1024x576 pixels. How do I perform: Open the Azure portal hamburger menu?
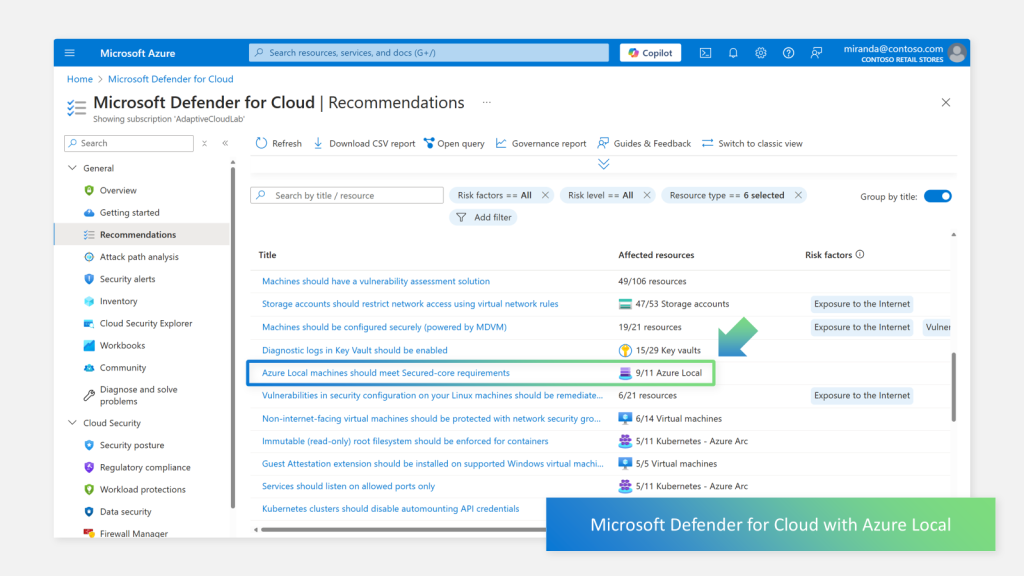70,53
